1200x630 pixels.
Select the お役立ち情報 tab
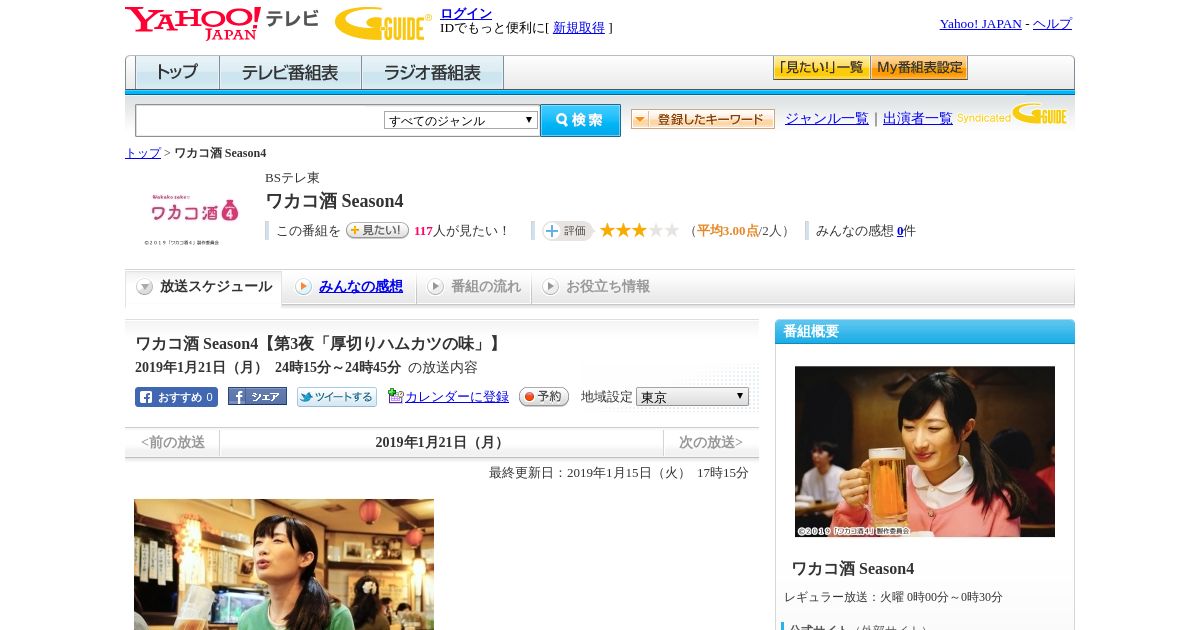[596, 287]
